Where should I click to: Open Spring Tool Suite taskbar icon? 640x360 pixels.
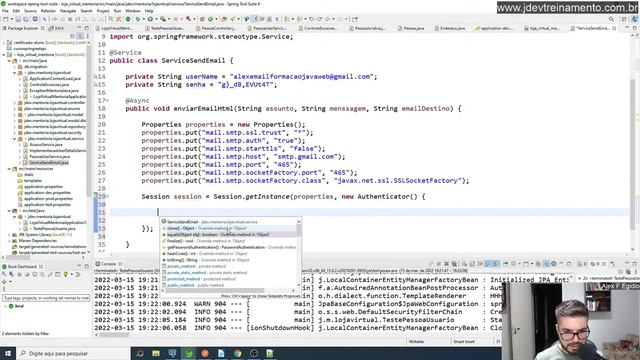189,353
